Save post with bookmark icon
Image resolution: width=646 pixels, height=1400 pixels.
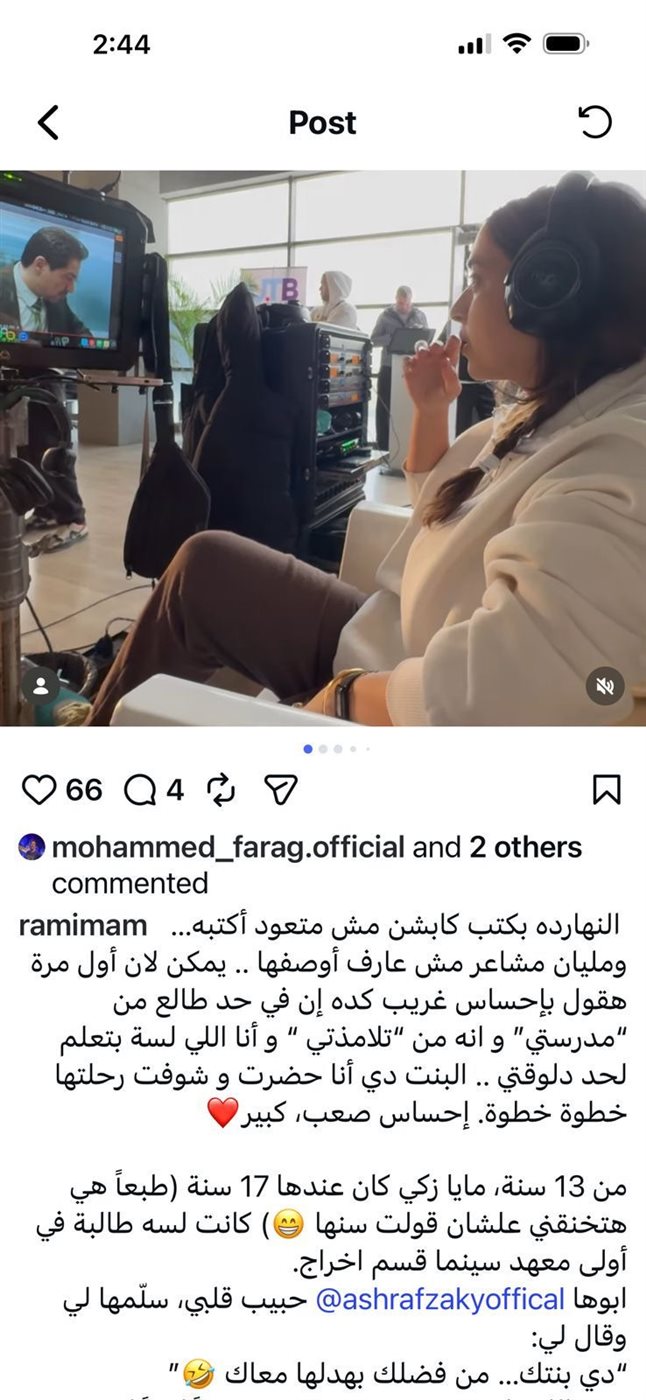pos(606,790)
